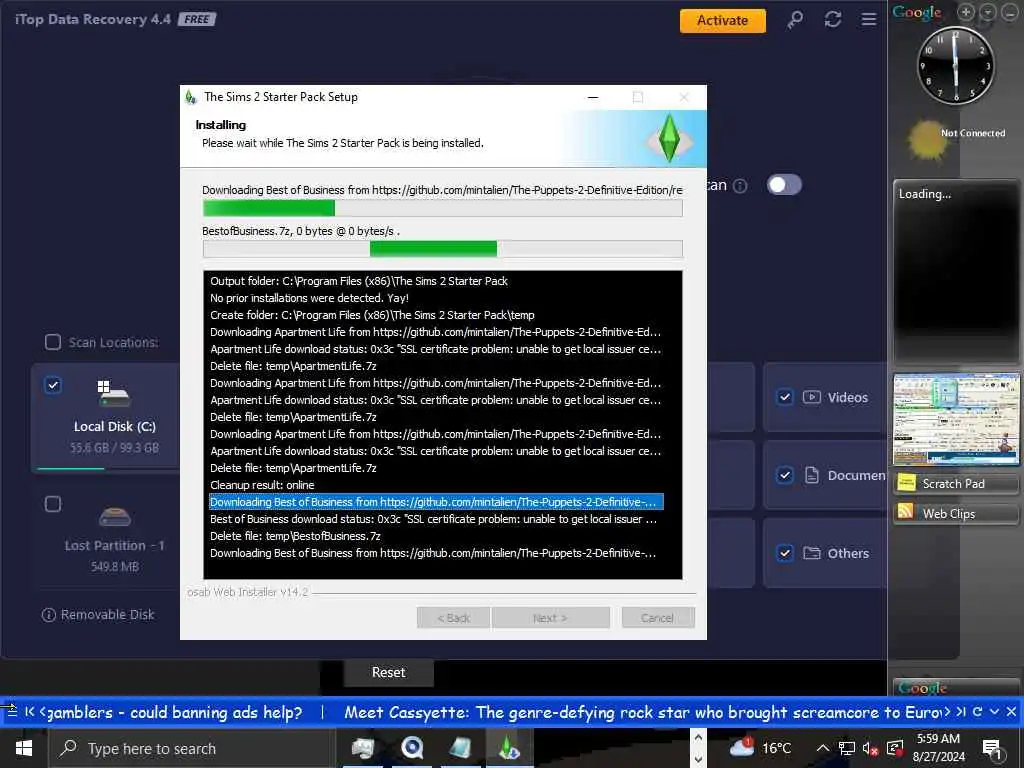Screen dimensions: 1024x768
Task: Click the Videos file type icon
Action: point(812,397)
